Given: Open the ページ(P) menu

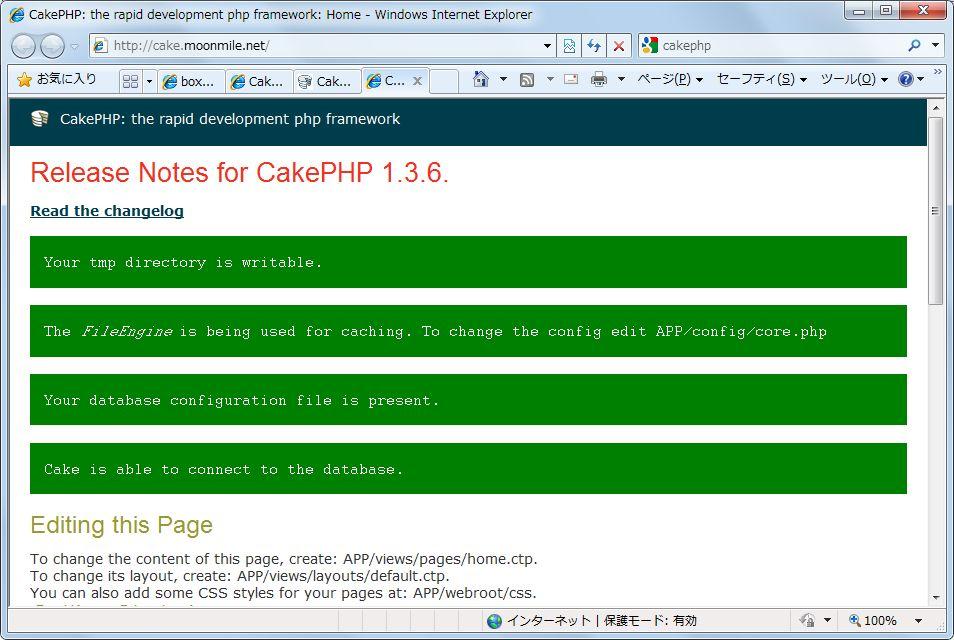Looking at the screenshot, I should click(669, 80).
